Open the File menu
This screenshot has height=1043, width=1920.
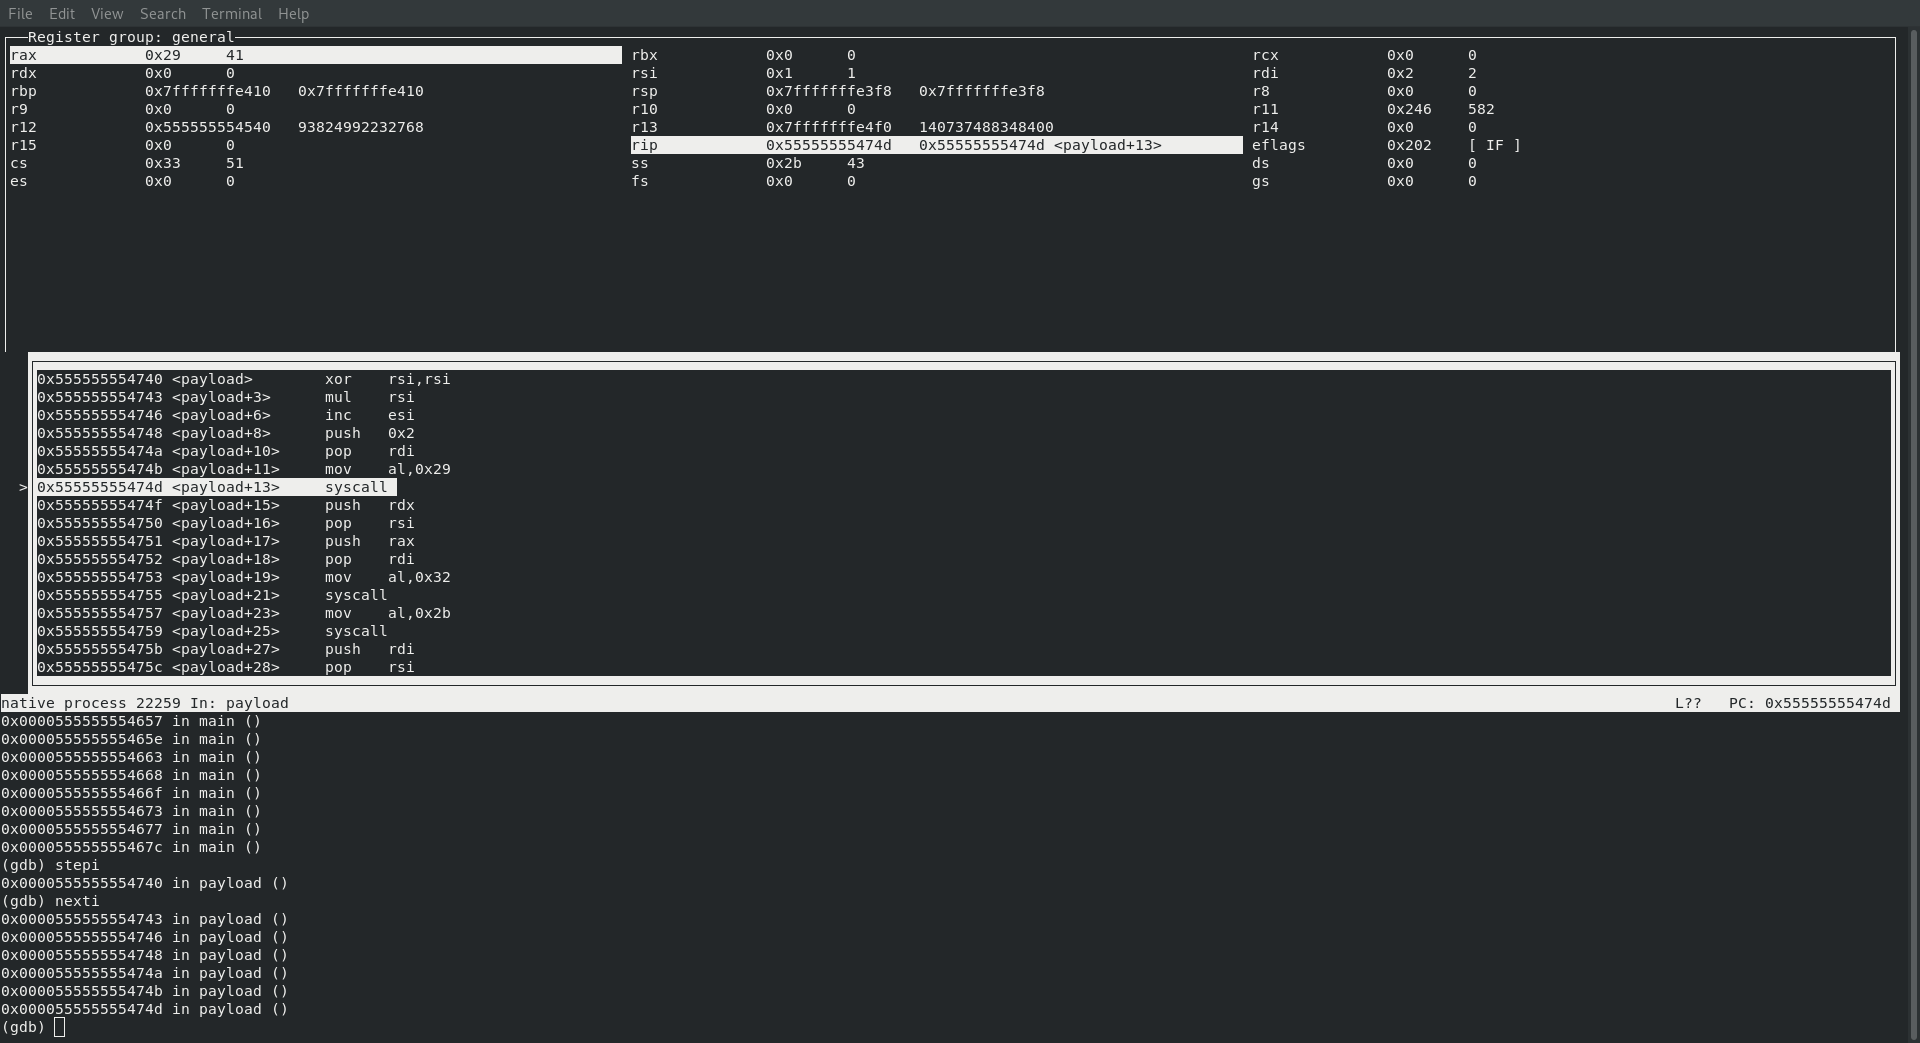pyautogui.click(x=19, y=13)
